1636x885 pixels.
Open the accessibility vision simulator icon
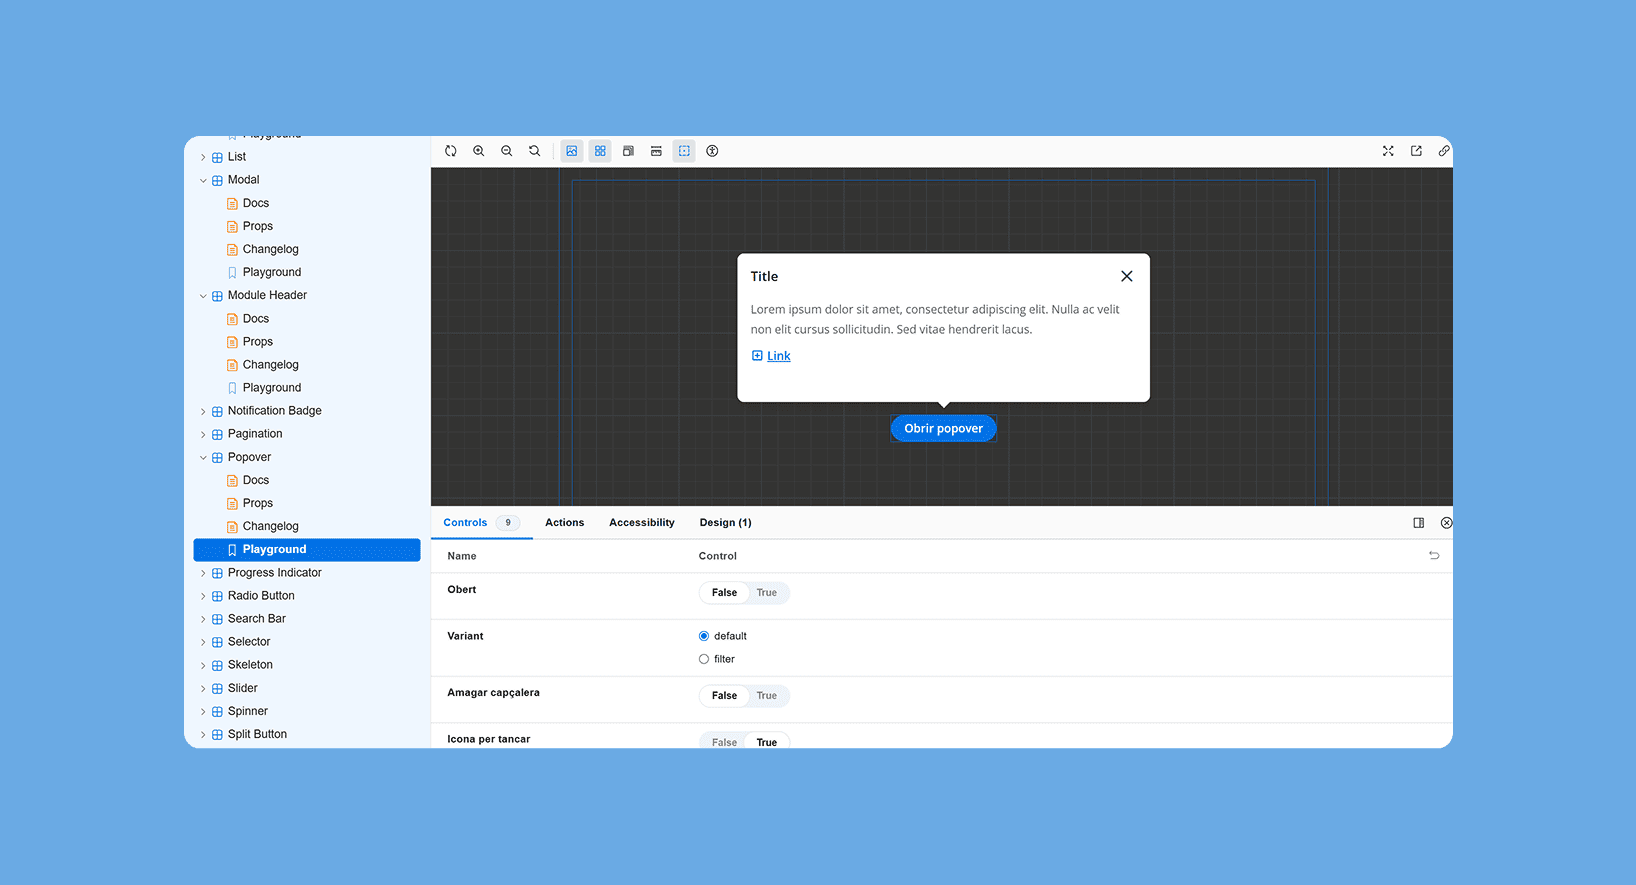[712, 151]
